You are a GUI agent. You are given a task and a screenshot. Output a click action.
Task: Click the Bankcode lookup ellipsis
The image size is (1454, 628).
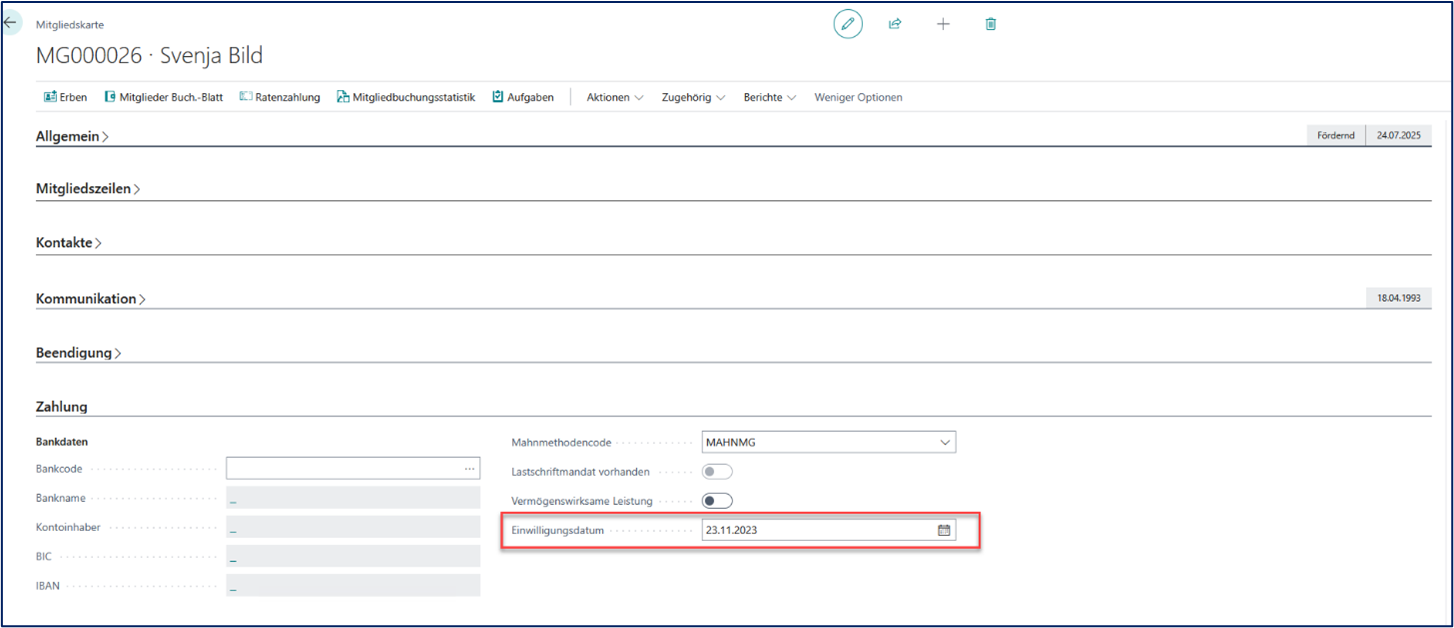point(469,468)
